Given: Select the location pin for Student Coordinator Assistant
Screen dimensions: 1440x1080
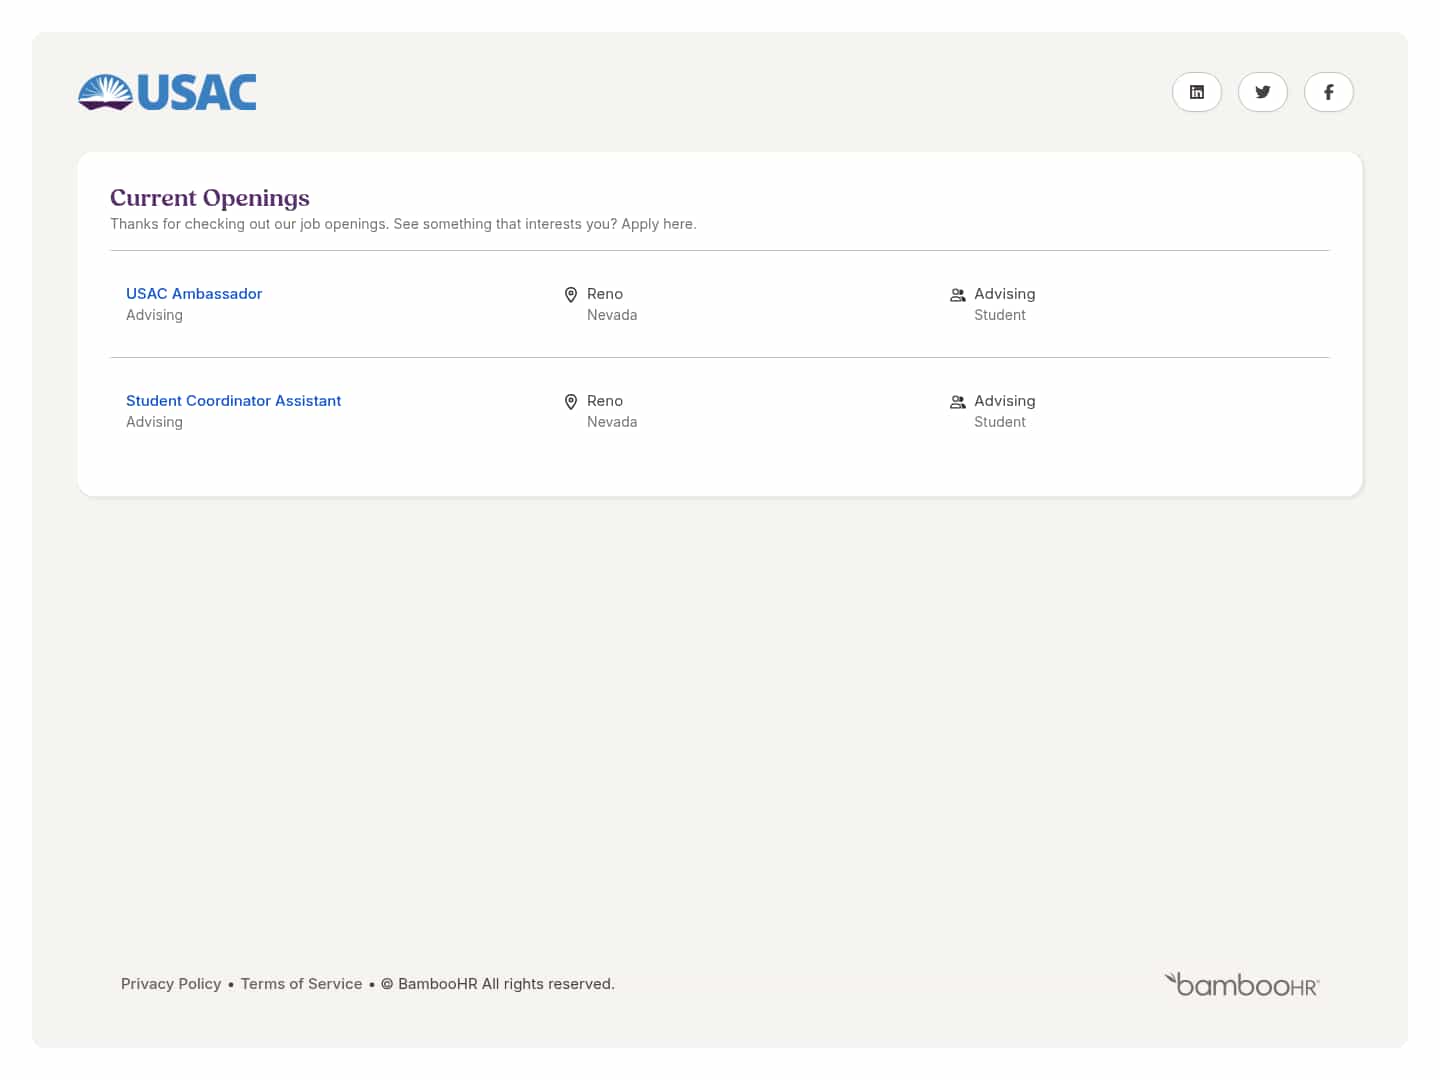Looking at the screenshot, I should click(570, 402).
